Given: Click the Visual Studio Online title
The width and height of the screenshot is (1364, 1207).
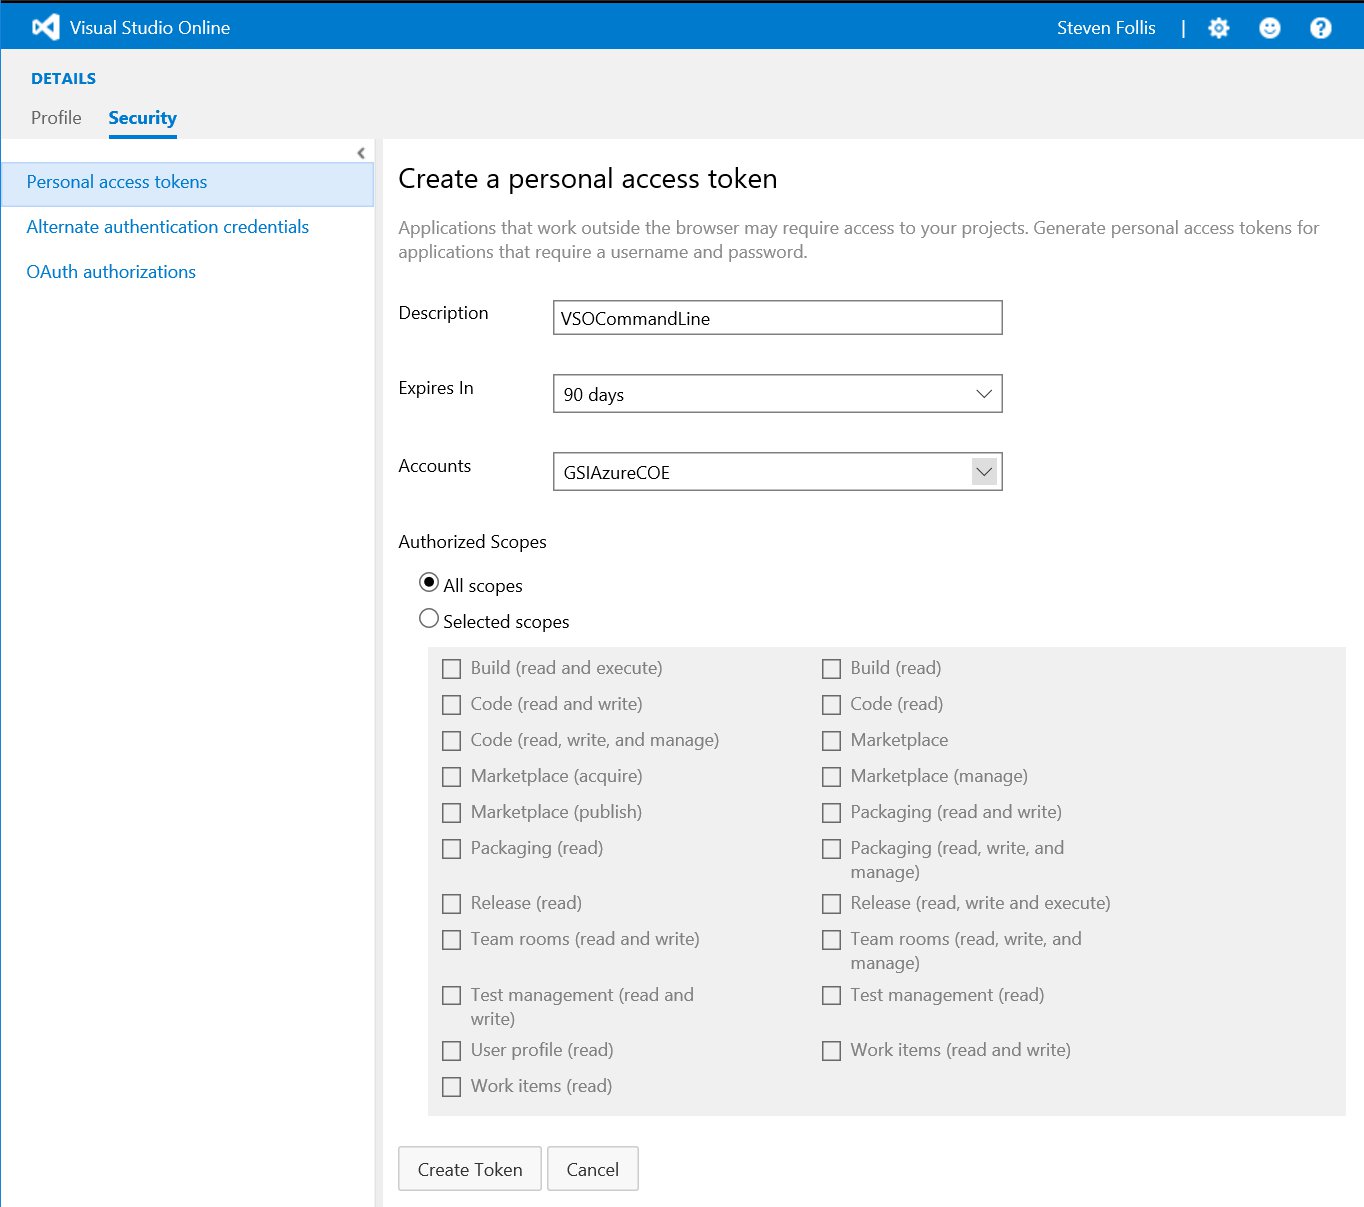Looking at the screenshot, I should click(150, 28).
